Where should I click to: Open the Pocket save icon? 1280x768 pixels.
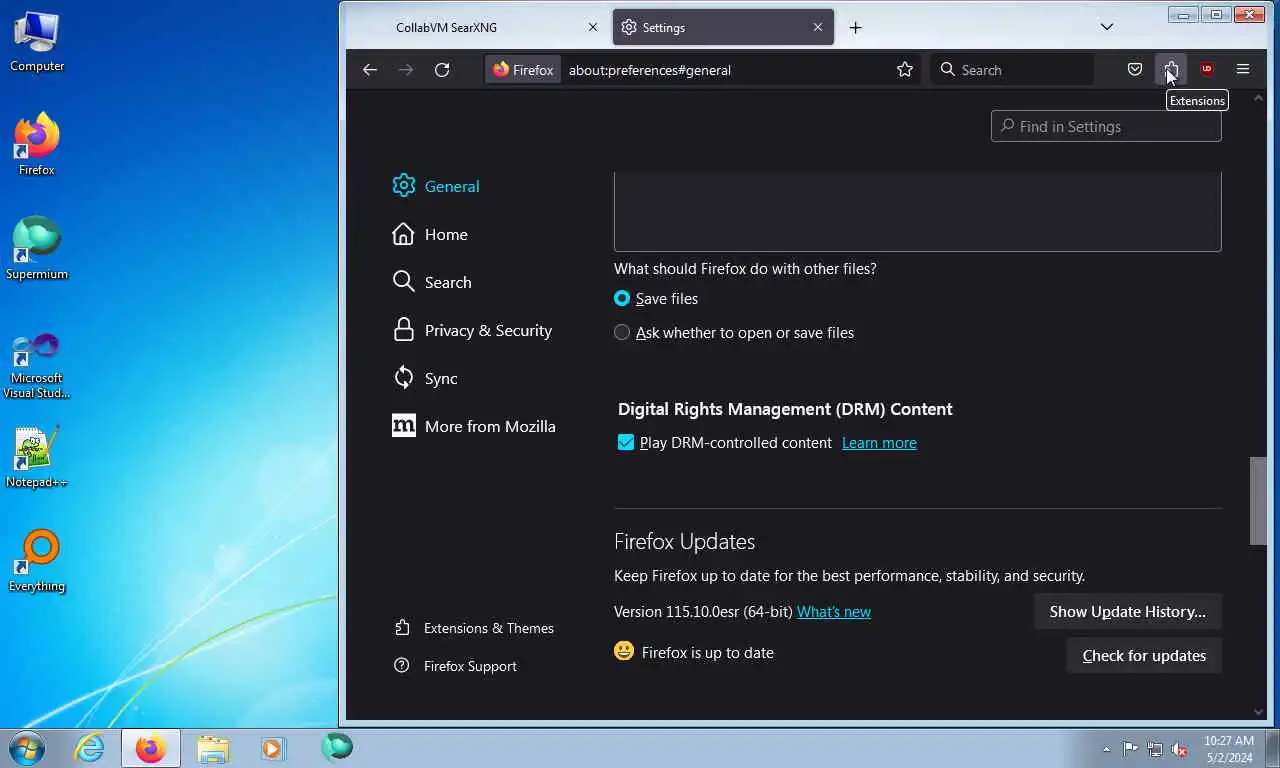(x=1135, y=70)
